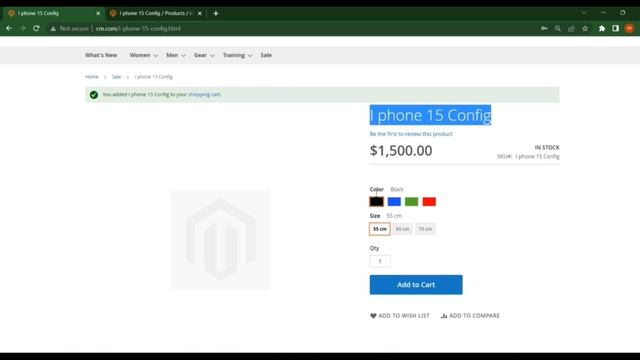Close the first I phone 15 Config tab
Image resolution: width=640 pixels, height=360 pixels.
point(98,13)
